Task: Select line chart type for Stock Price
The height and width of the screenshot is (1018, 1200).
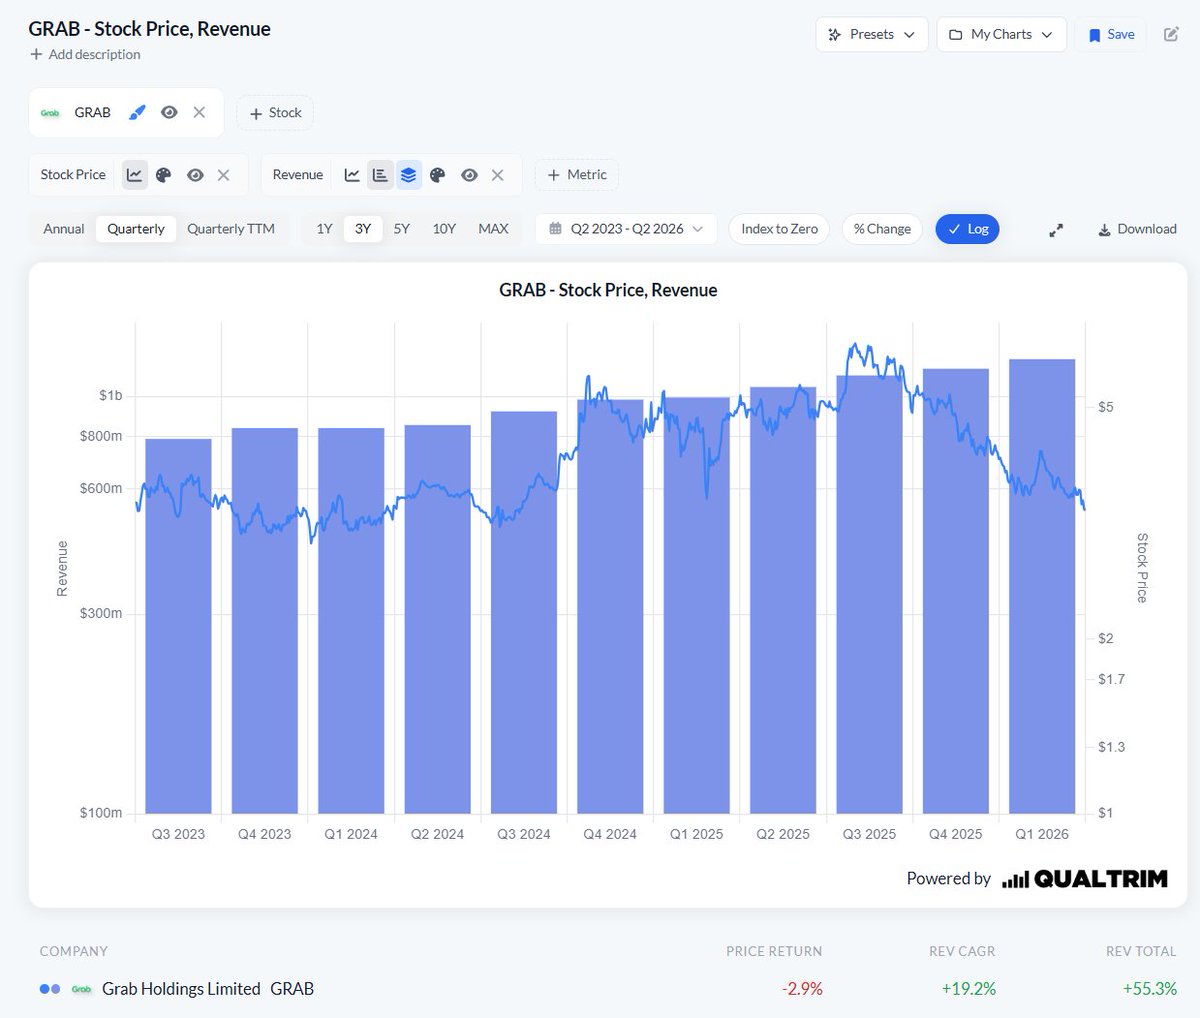Action: [134, 175]
